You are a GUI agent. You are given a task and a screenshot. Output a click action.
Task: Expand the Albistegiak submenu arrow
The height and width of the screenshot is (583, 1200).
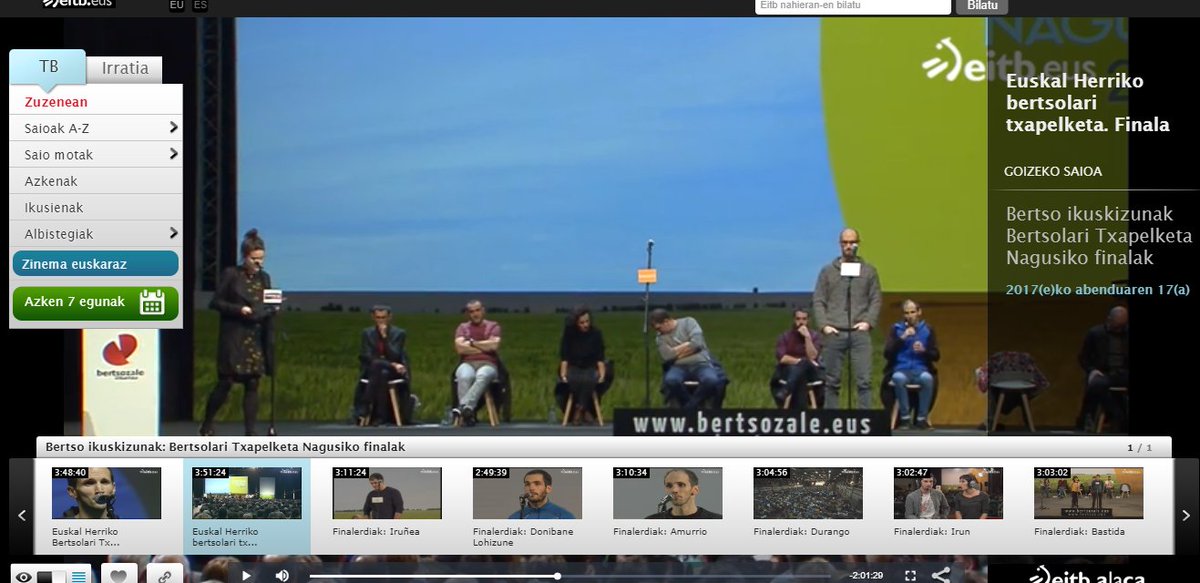(174, 233)
